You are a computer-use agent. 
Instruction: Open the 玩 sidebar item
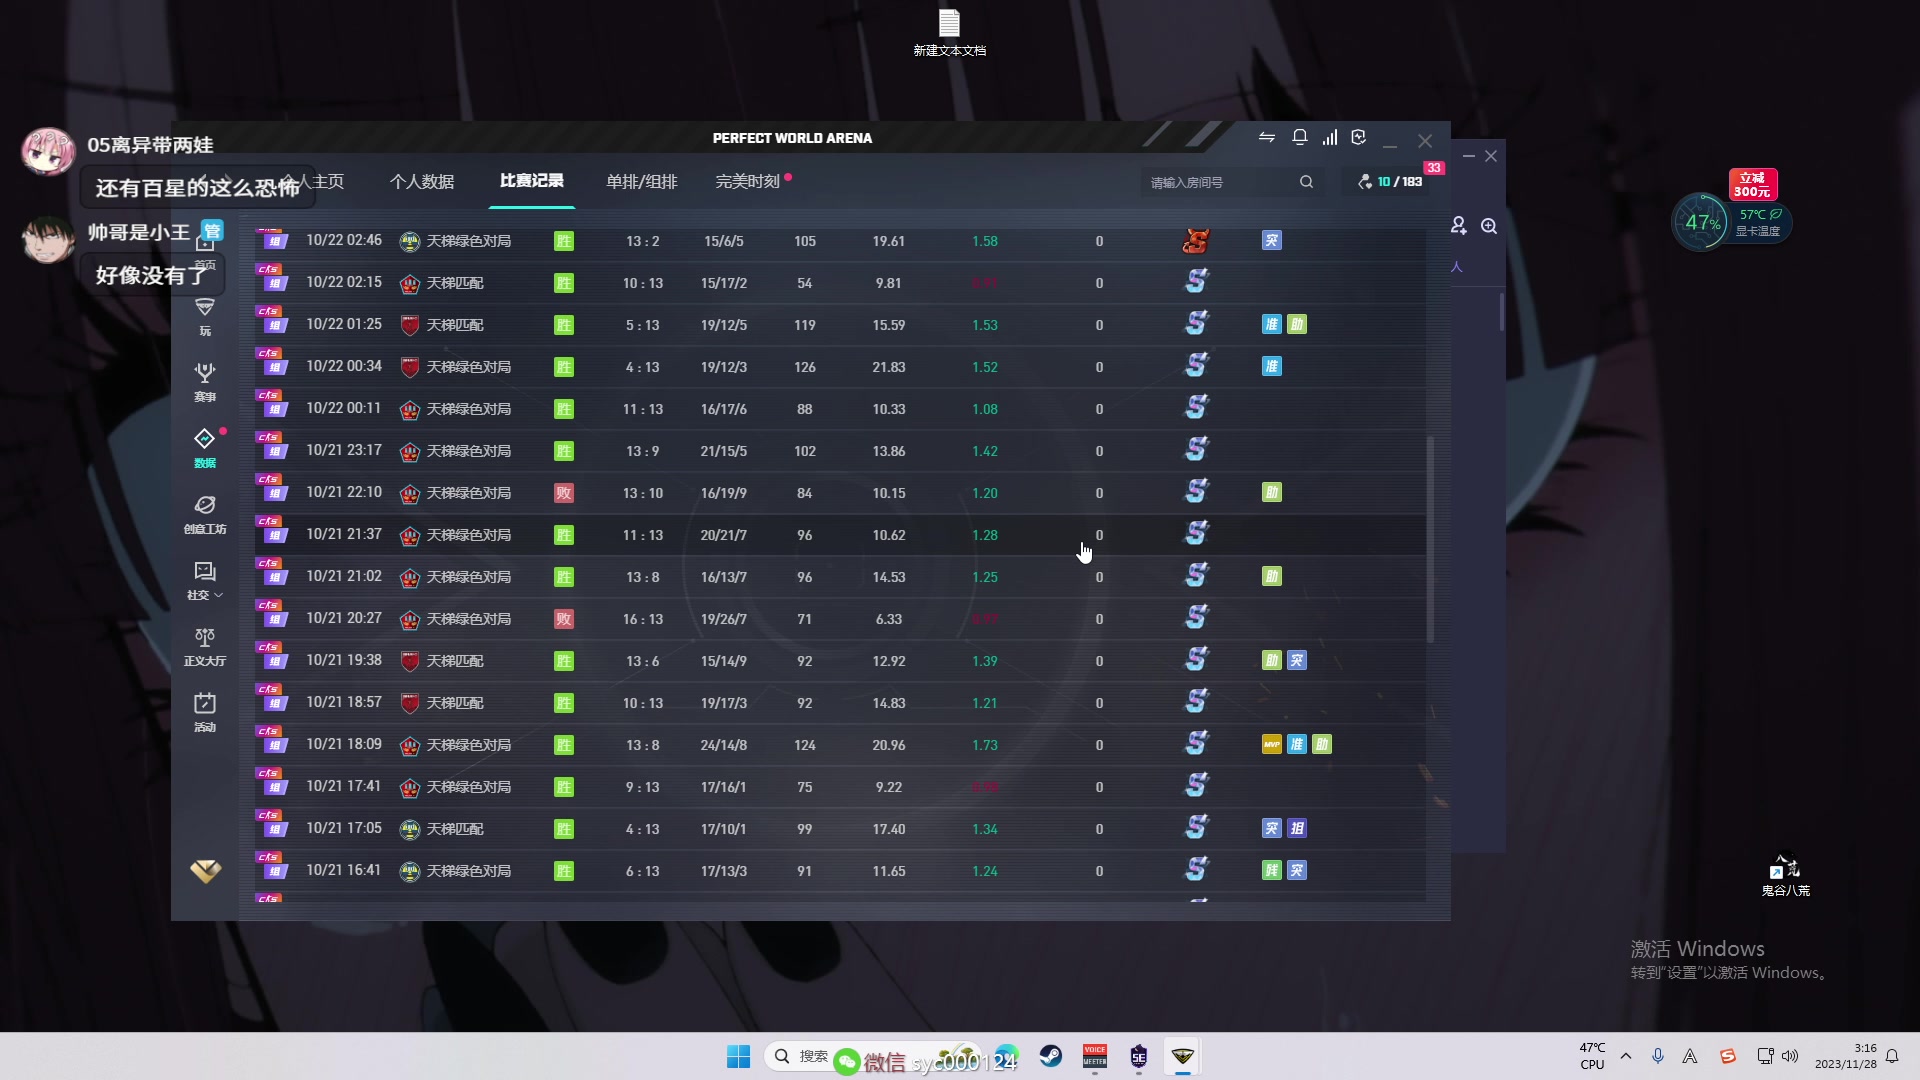point(205,316)
